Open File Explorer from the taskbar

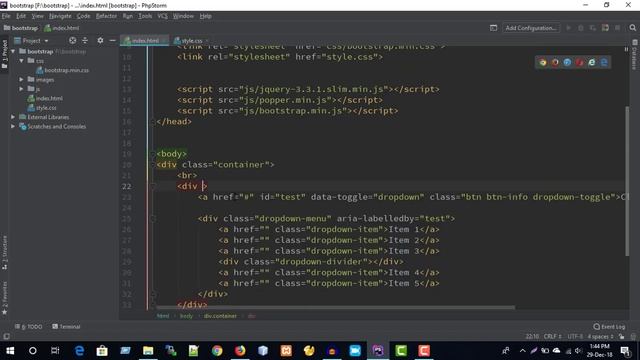148,351
